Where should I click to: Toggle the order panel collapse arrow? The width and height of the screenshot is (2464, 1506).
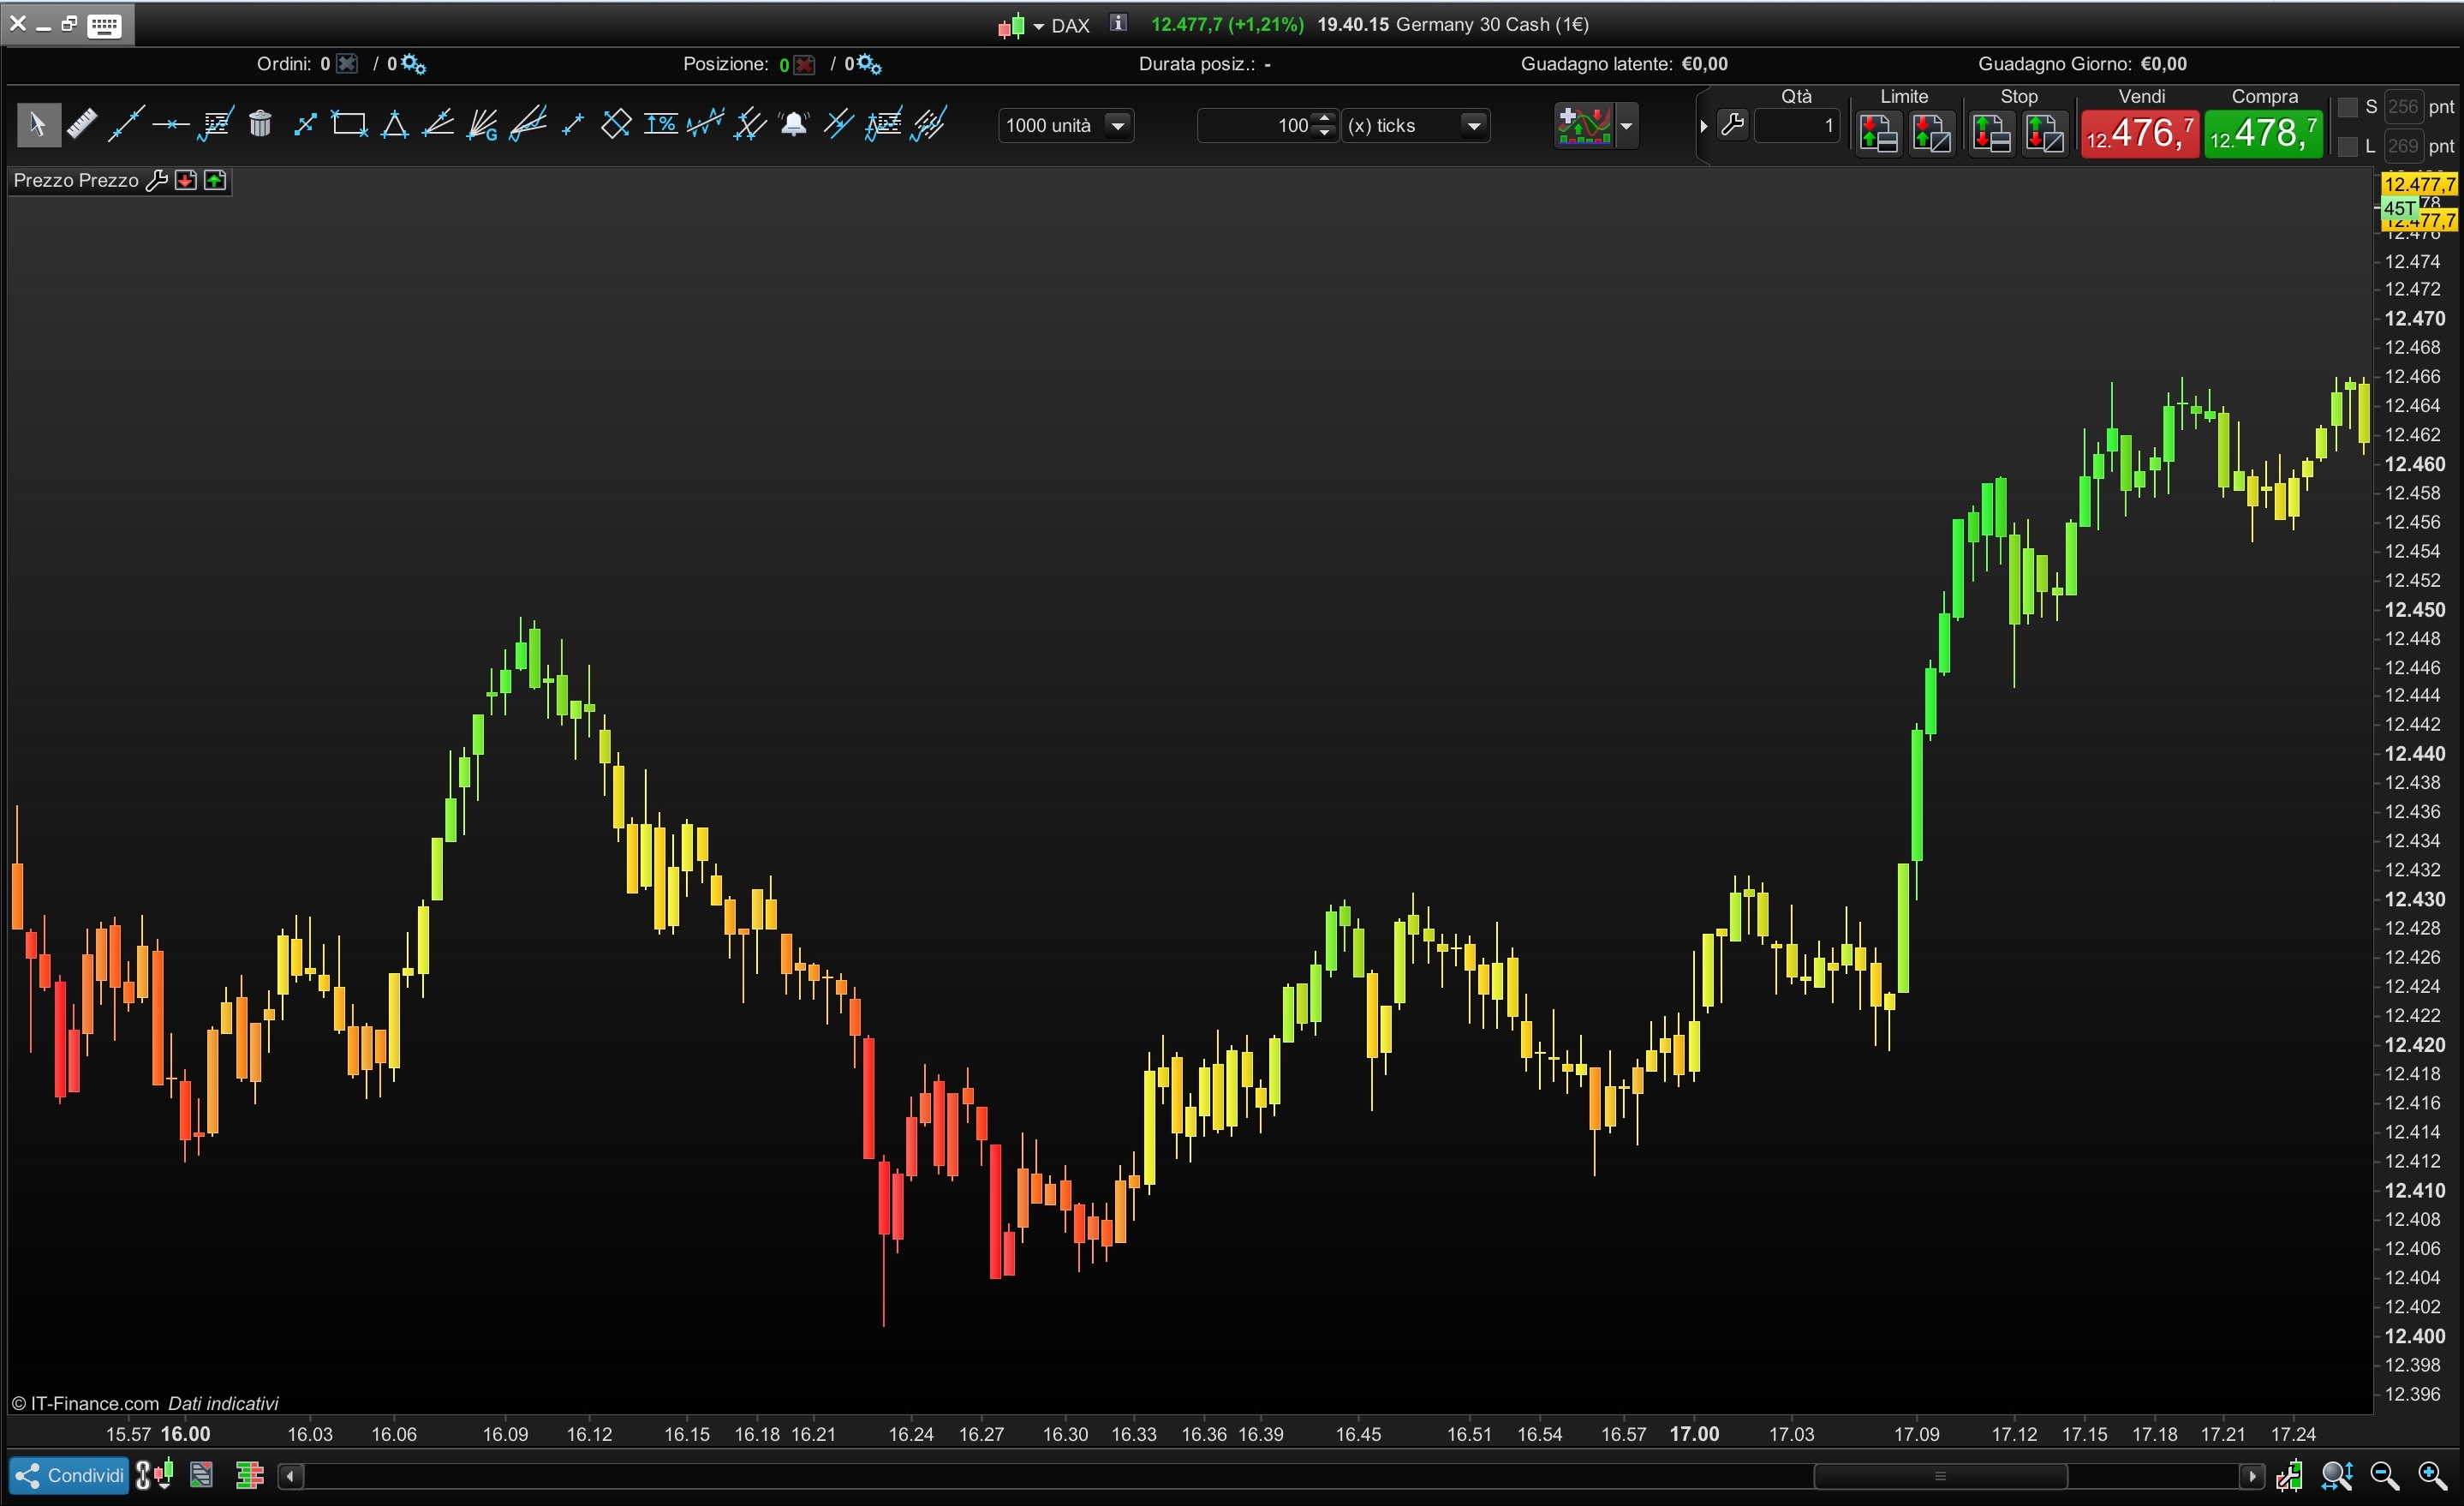1703,126
